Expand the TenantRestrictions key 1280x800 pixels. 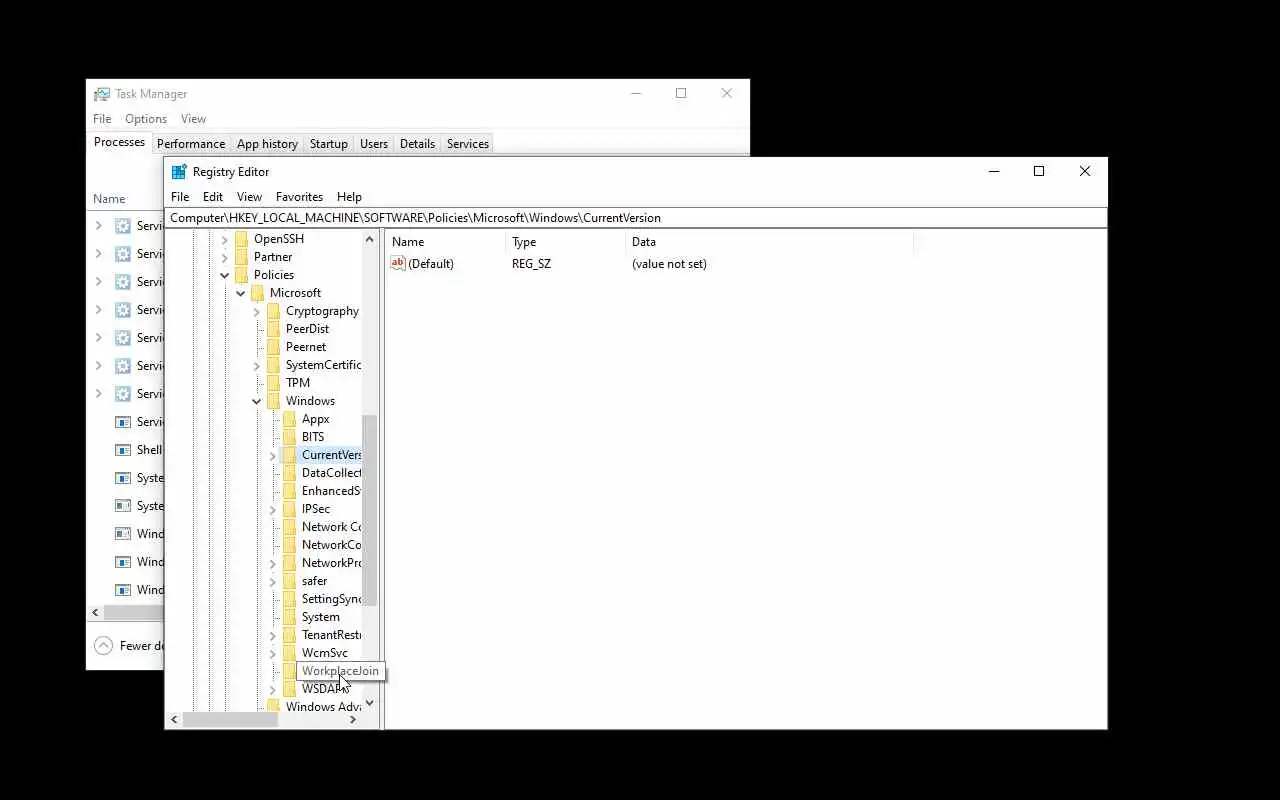[x=273, y=635]
